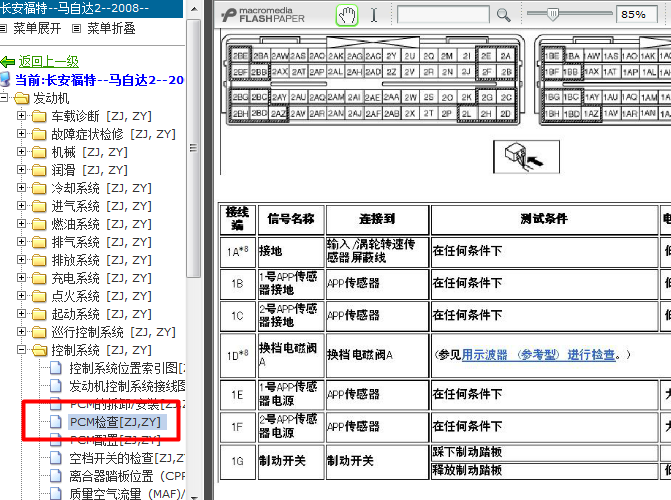Click the left panel scrollbar thumb
Viewport: 671px width, 500px height.
[194, 148]
